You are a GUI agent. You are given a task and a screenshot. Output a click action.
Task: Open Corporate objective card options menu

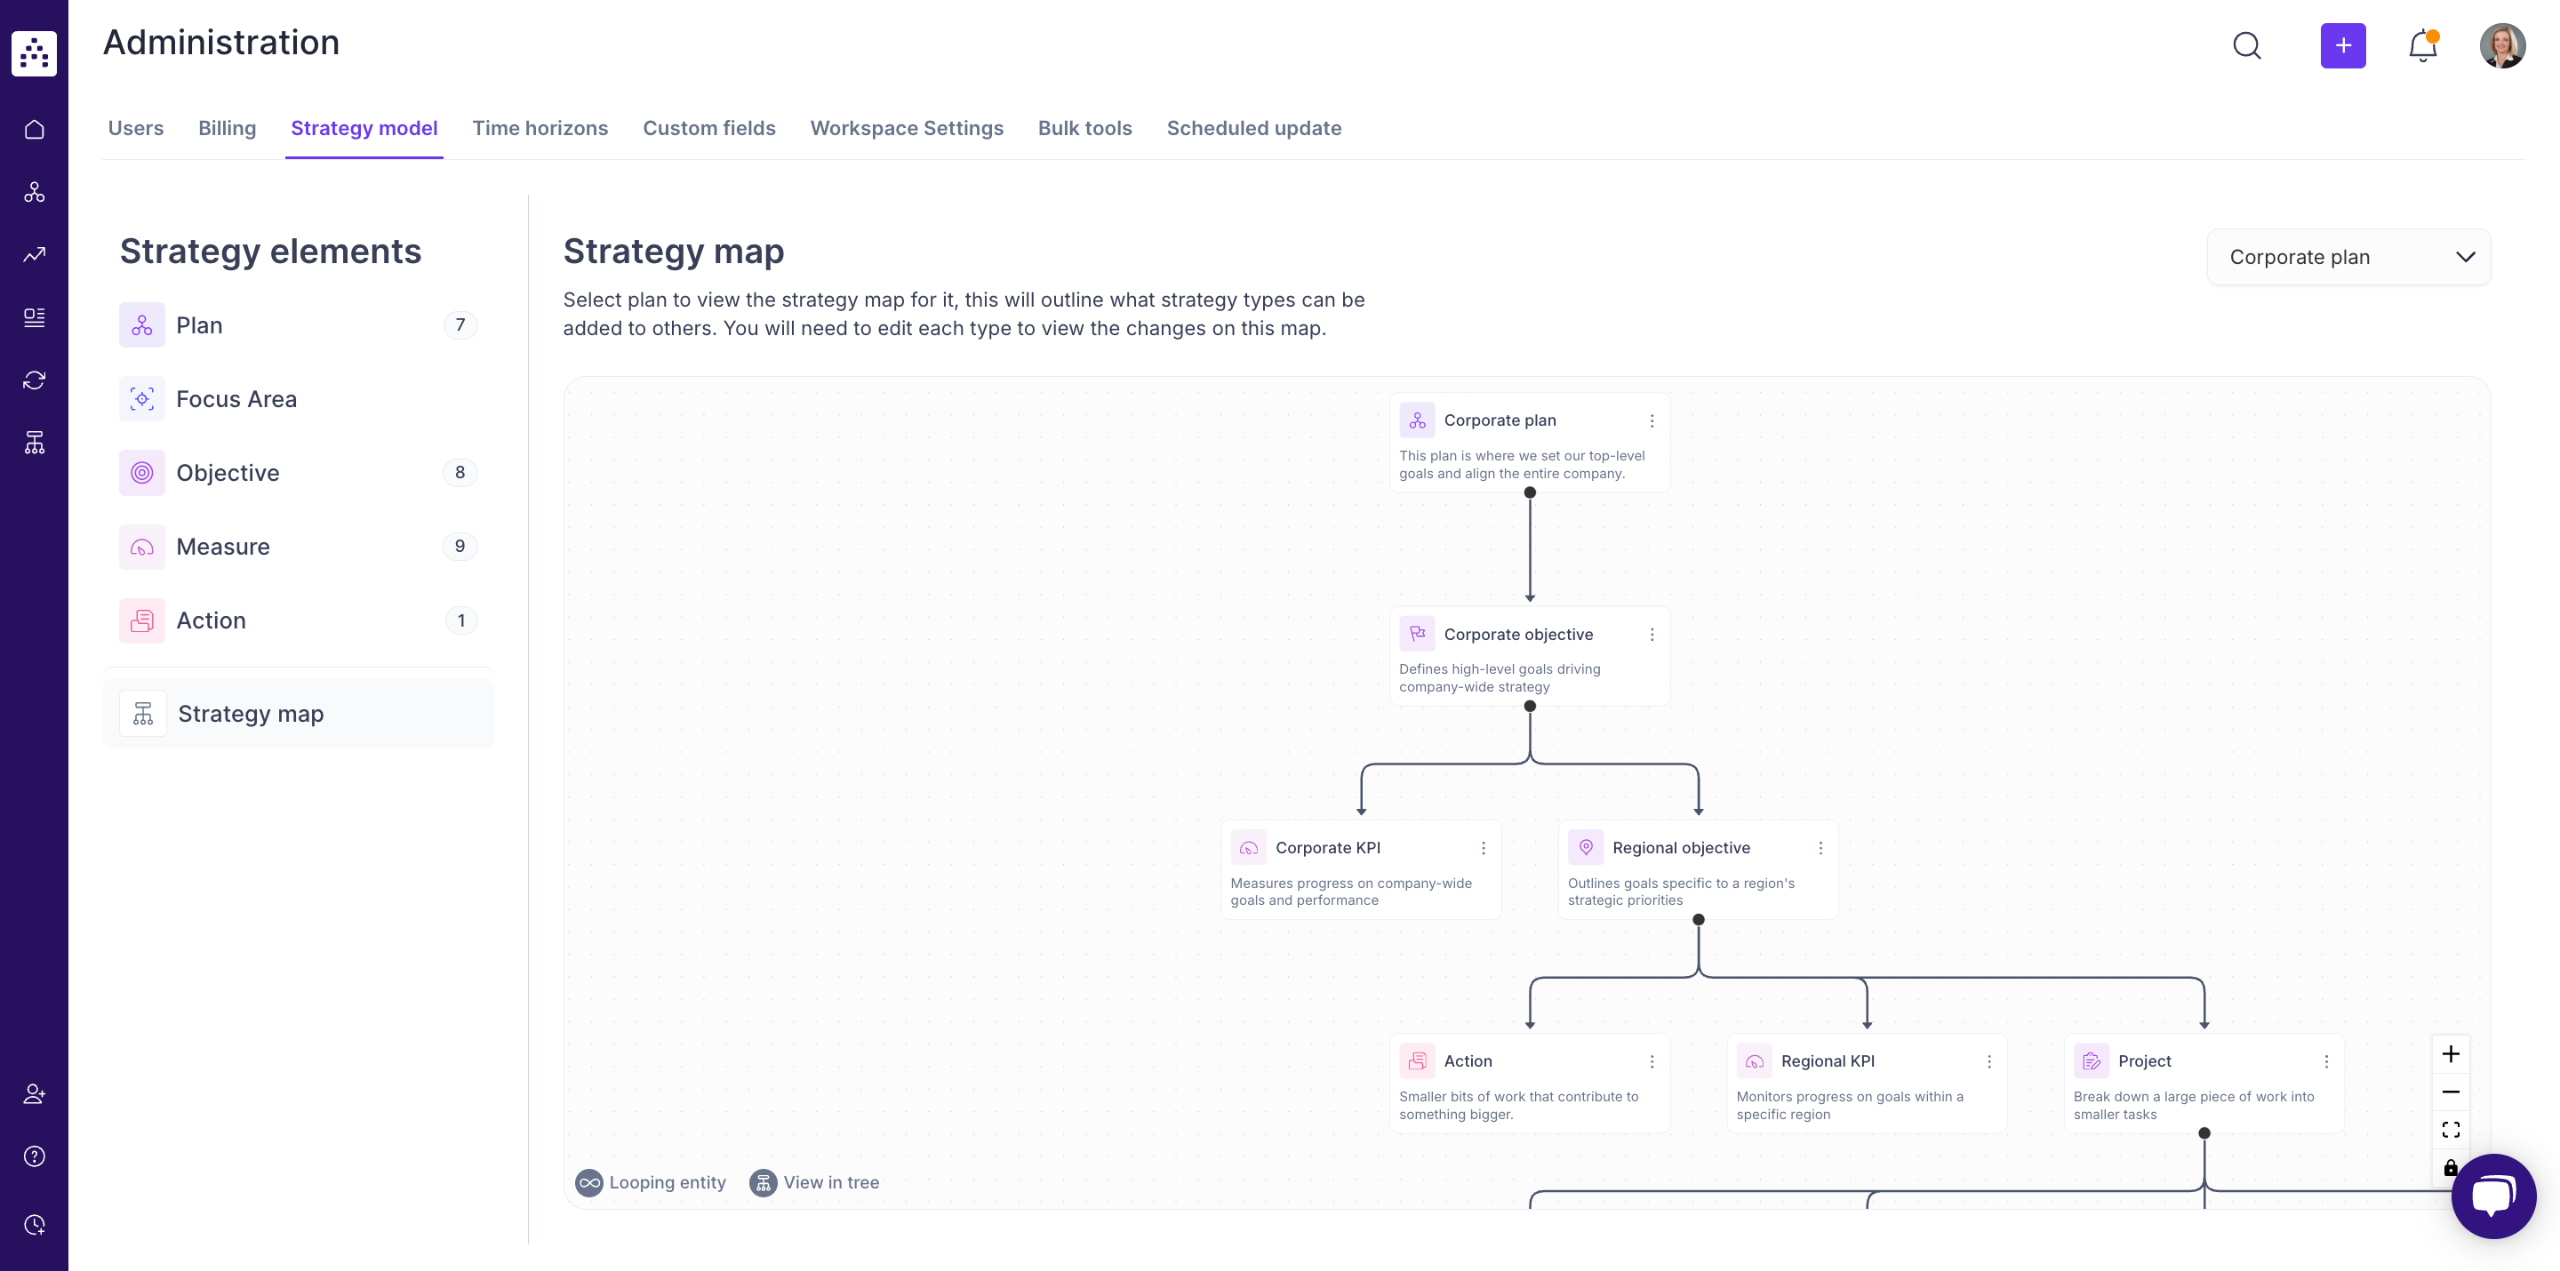(1651, 634)
